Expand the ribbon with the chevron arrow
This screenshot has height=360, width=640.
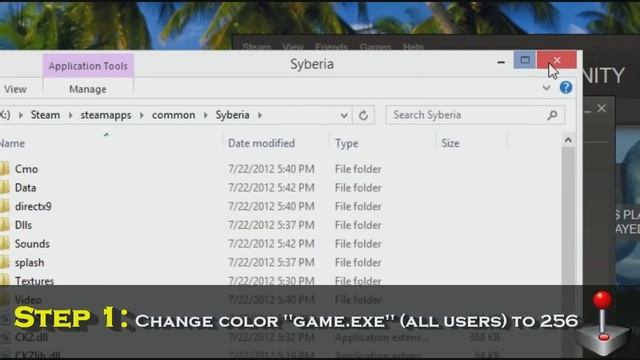coord(546,88)
